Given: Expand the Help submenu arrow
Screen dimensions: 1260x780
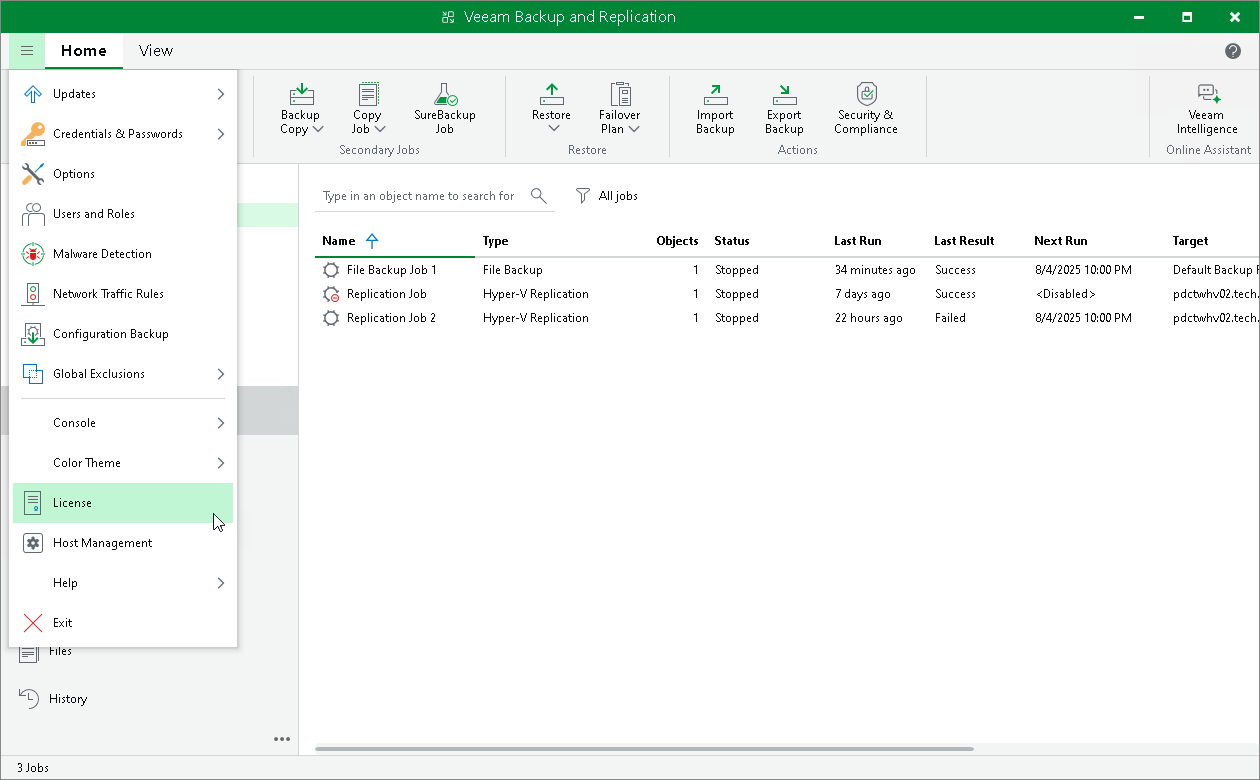Looking at the screenshot, I should (x=220, y=583).
